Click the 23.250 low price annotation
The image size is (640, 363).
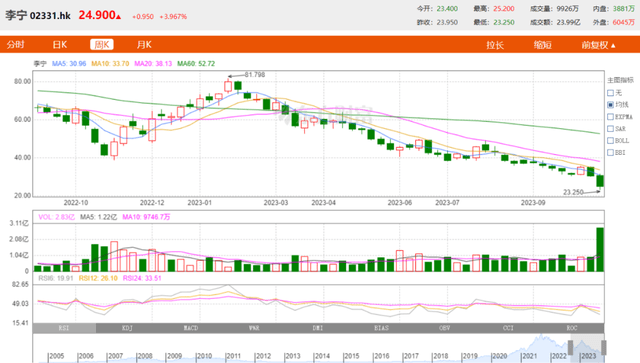(573, 192)
